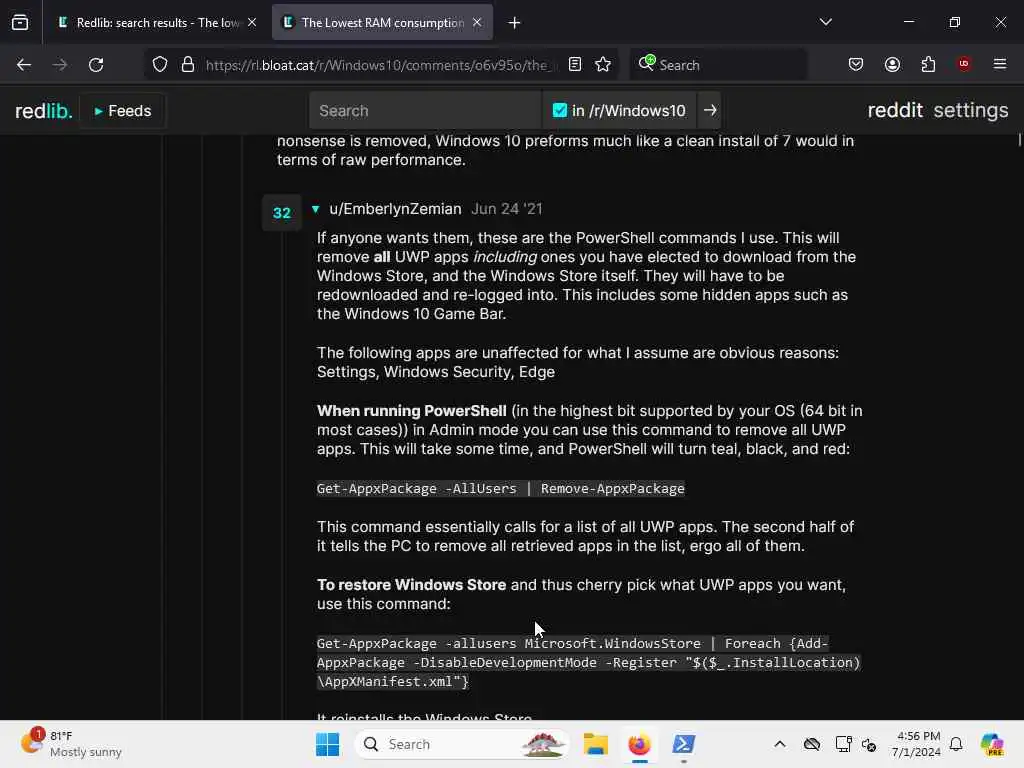Switch to Redlib search results tab

[x=155, y=23]
